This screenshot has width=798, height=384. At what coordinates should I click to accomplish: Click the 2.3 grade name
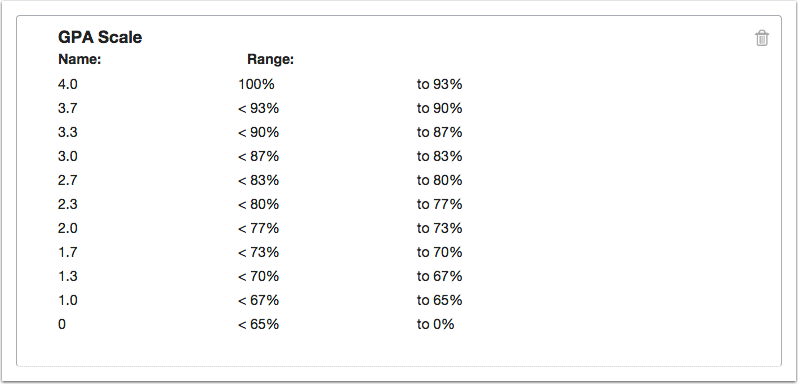(68, 204)
